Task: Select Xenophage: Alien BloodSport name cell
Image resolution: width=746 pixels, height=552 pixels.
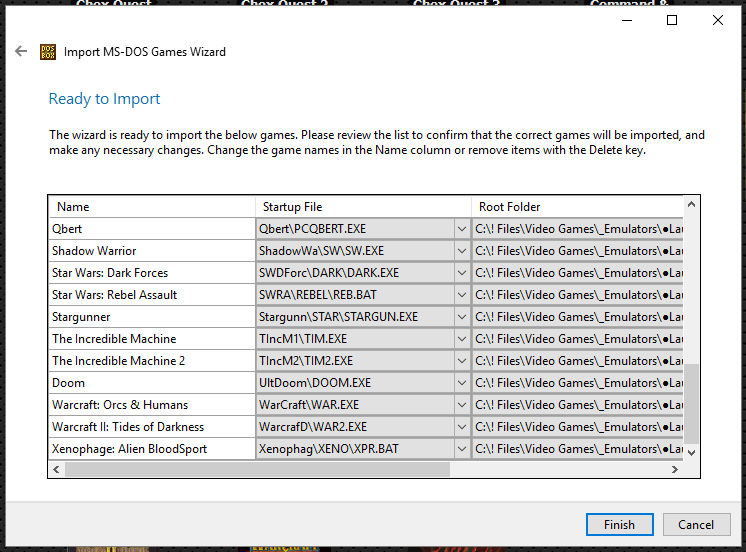Action: [x=152, y=449]
